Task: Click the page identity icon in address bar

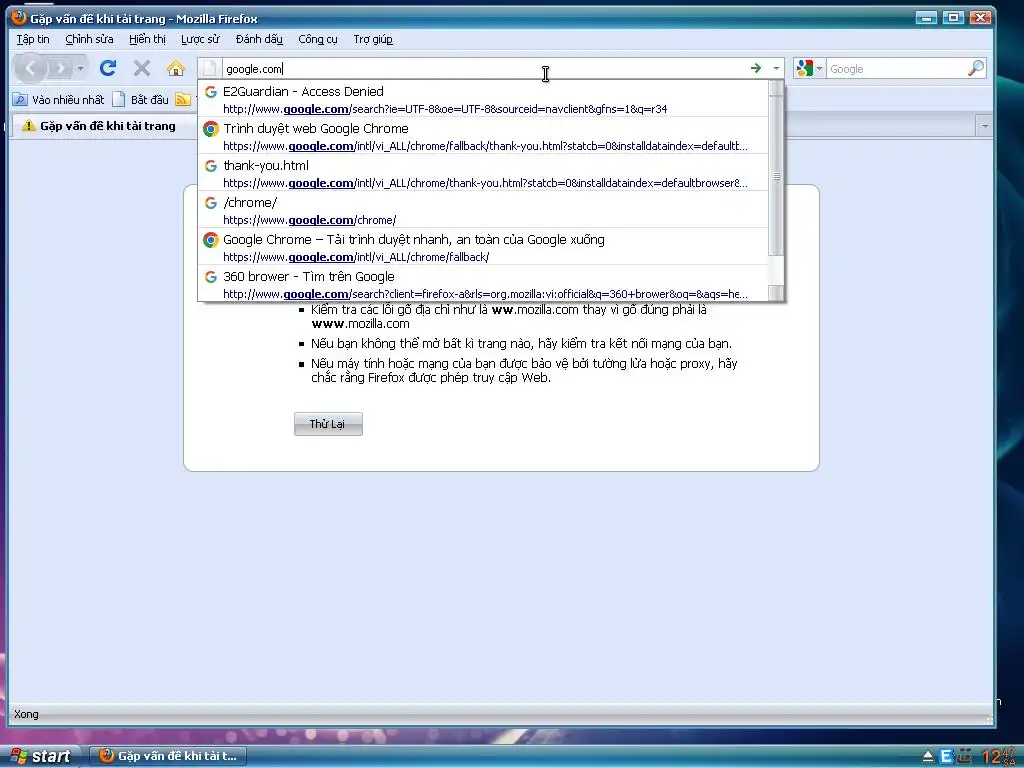Action: pos(210,69)
